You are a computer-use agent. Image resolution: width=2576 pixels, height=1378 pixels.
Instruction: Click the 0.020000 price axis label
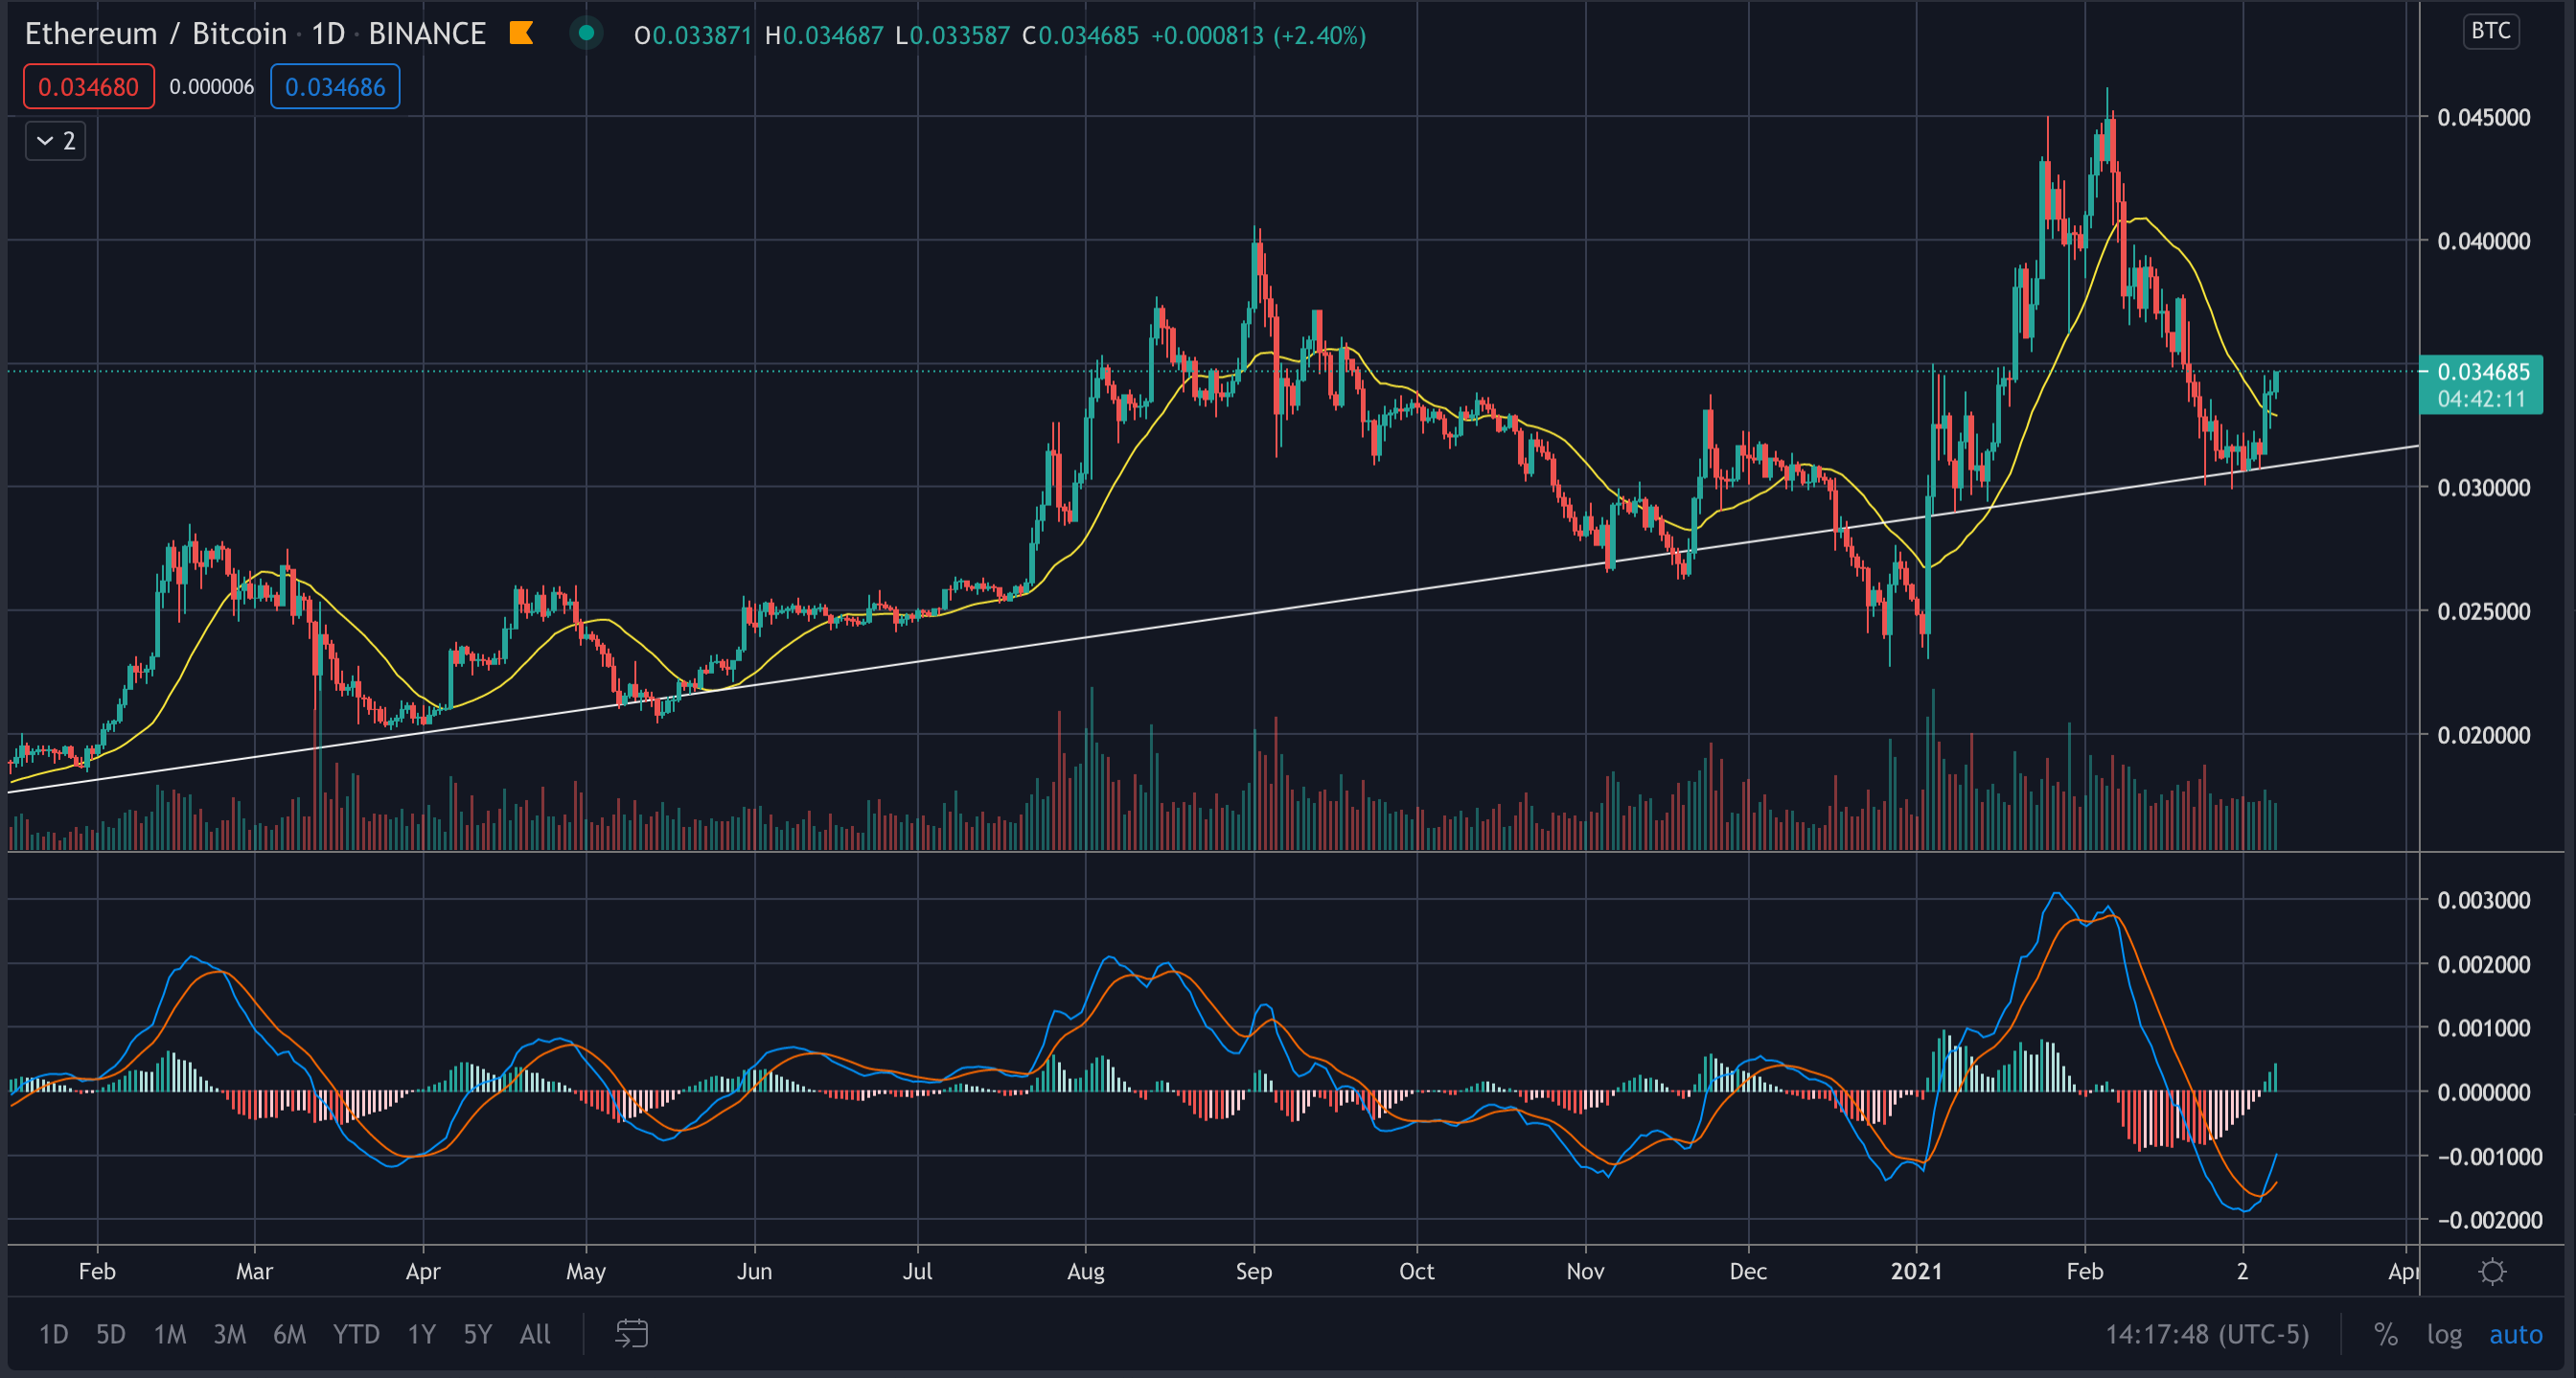click(2483, 735)
